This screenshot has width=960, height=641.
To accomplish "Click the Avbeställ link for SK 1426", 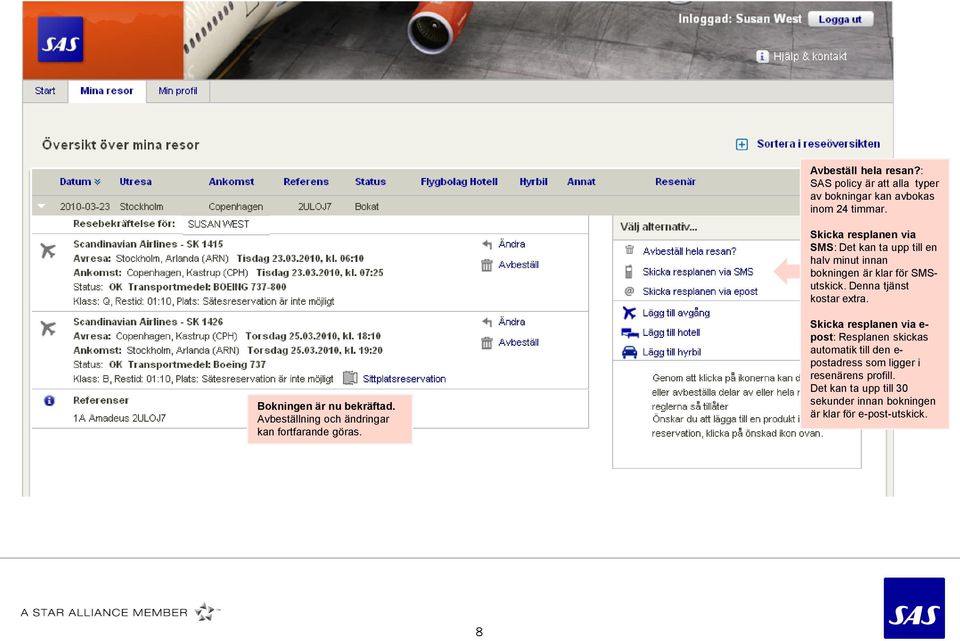I will 519,343.
